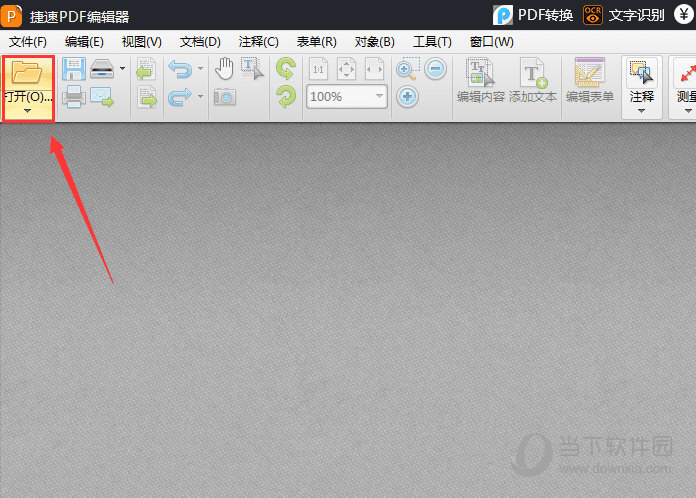This screenshot has height=498, width=696.
Task: Open the 表单(R) menu
Action: click(x=316, y=42)
